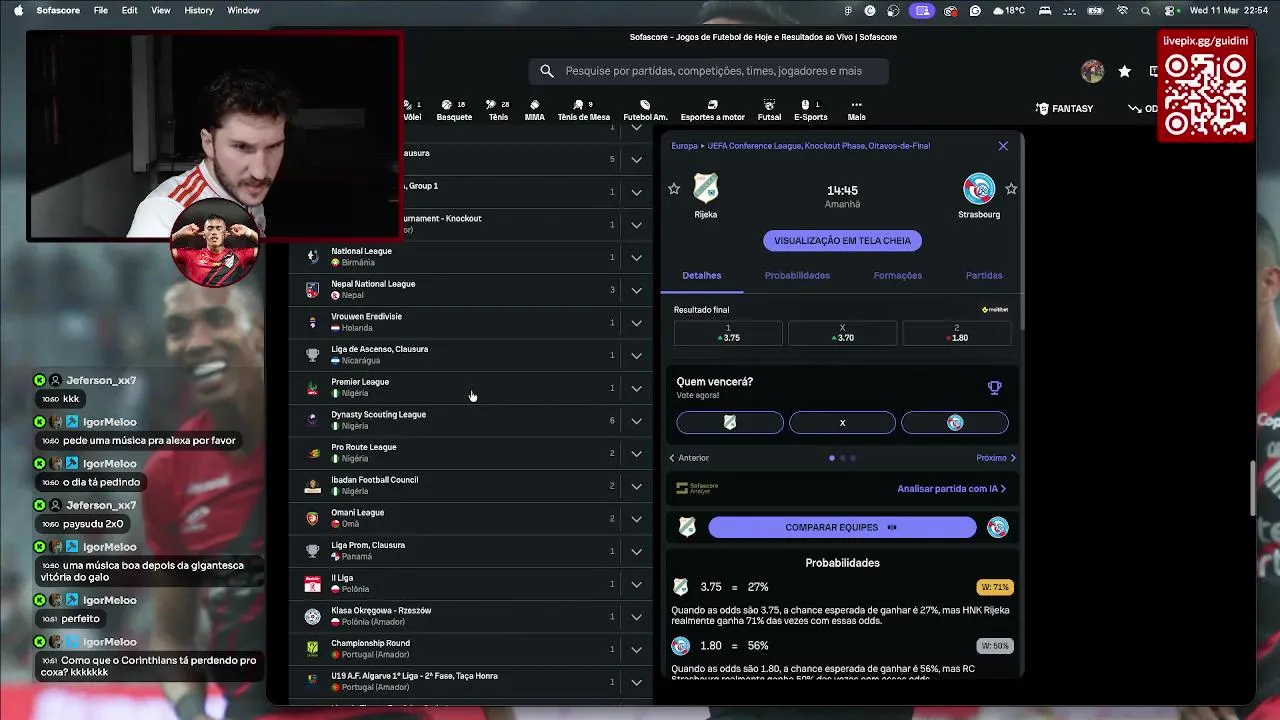Click the page's vertical scrollbar thumb

pos(1254,489)
